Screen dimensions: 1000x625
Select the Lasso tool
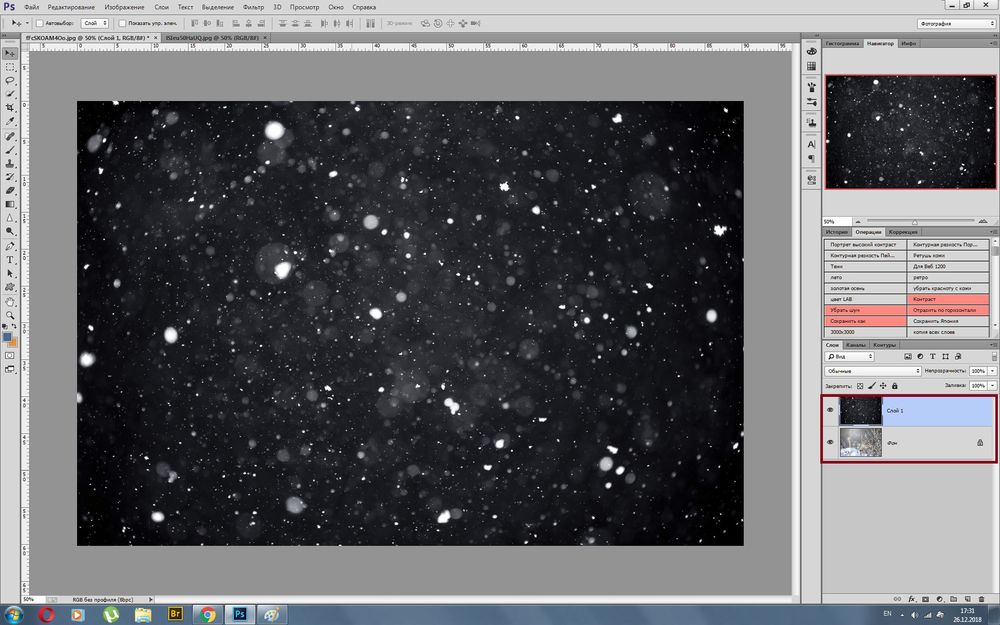(10, 80)
